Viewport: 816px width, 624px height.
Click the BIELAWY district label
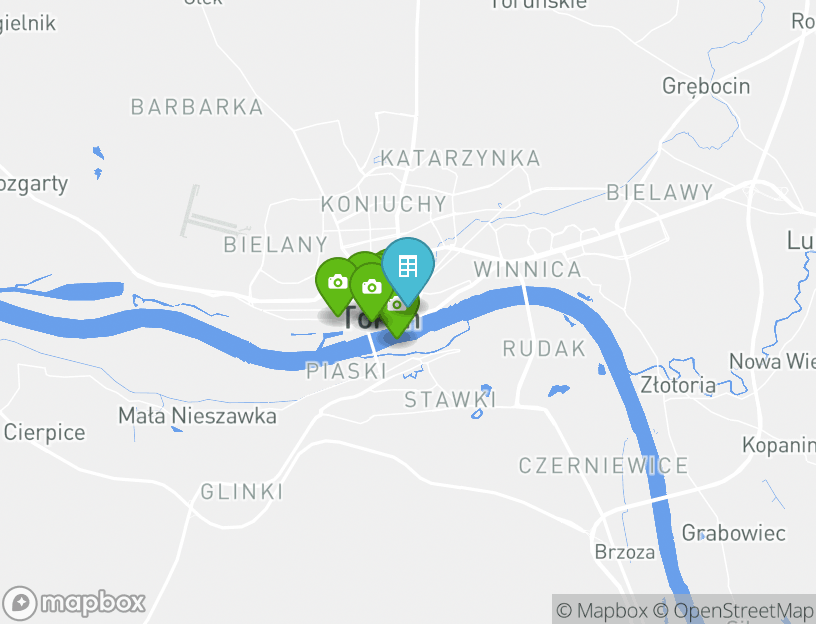tap(660, 193)
